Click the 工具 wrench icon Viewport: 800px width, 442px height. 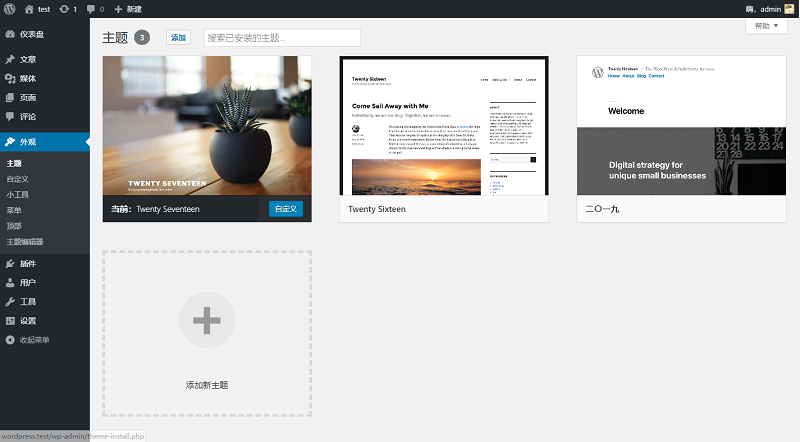(x=10, y=302)
